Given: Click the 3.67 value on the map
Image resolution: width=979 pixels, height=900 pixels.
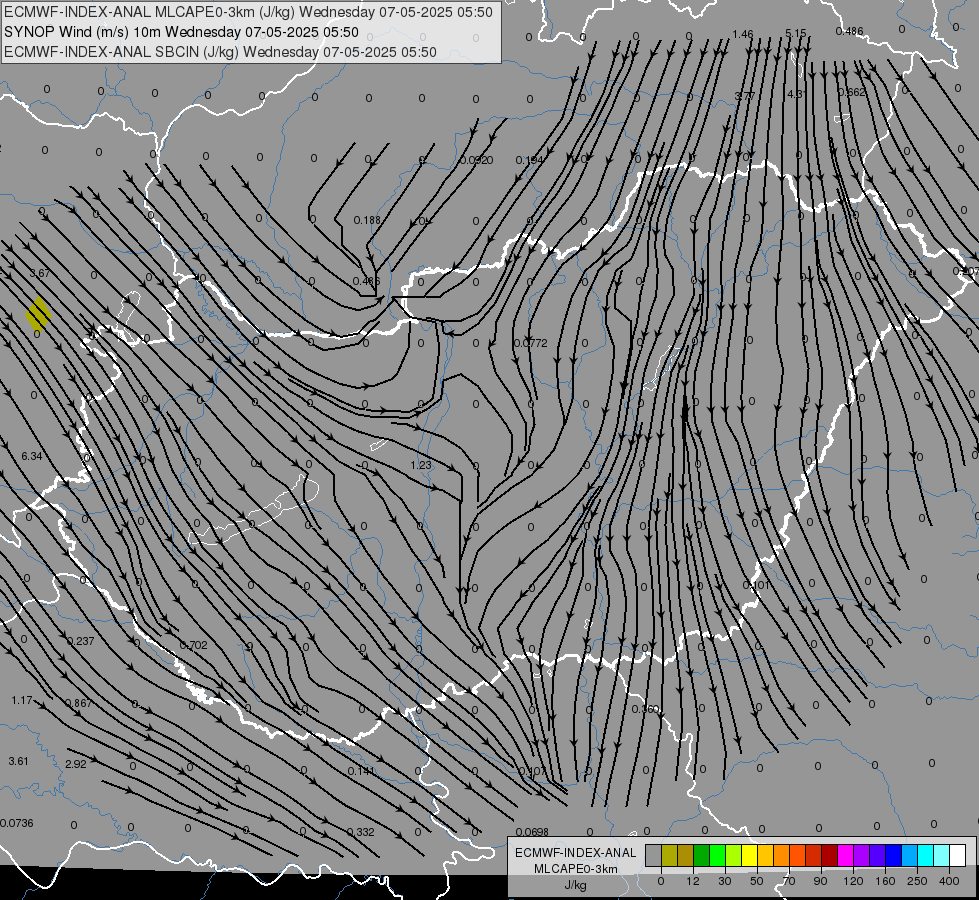Looking at the screenshot, I should 40,273.
